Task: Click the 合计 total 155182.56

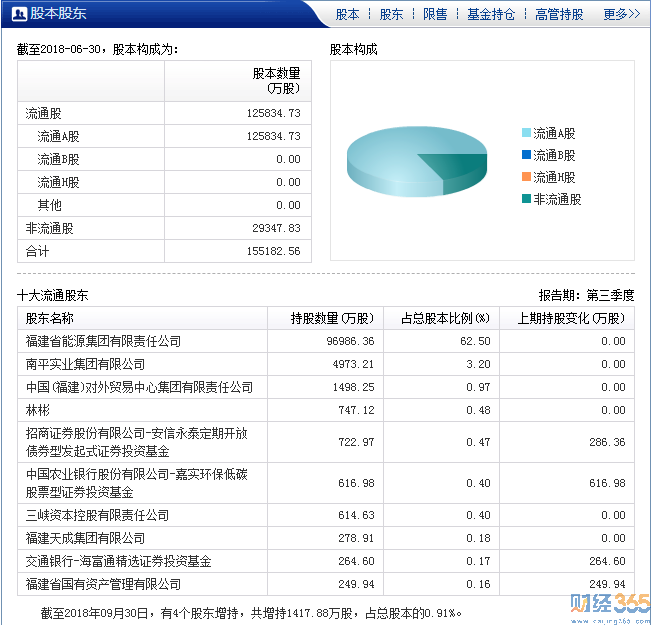Action: 273,251
